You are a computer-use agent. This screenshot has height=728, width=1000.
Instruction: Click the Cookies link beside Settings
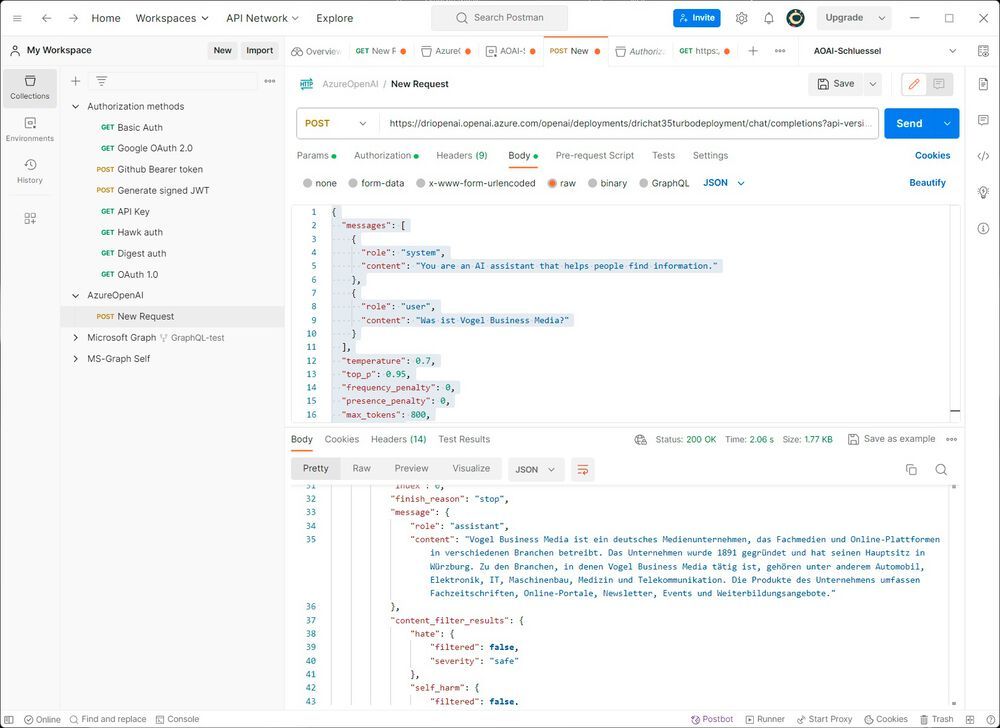(932, 156)
